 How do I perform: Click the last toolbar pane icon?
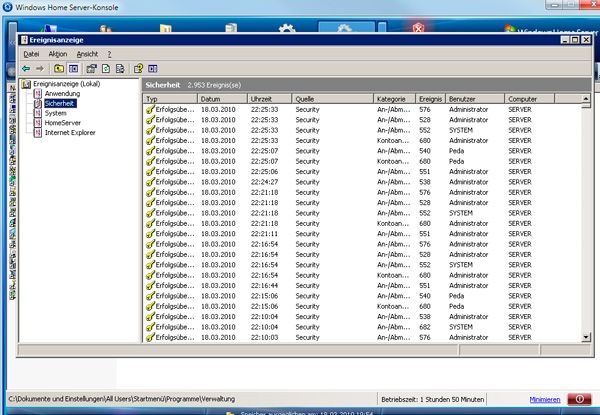153,68
